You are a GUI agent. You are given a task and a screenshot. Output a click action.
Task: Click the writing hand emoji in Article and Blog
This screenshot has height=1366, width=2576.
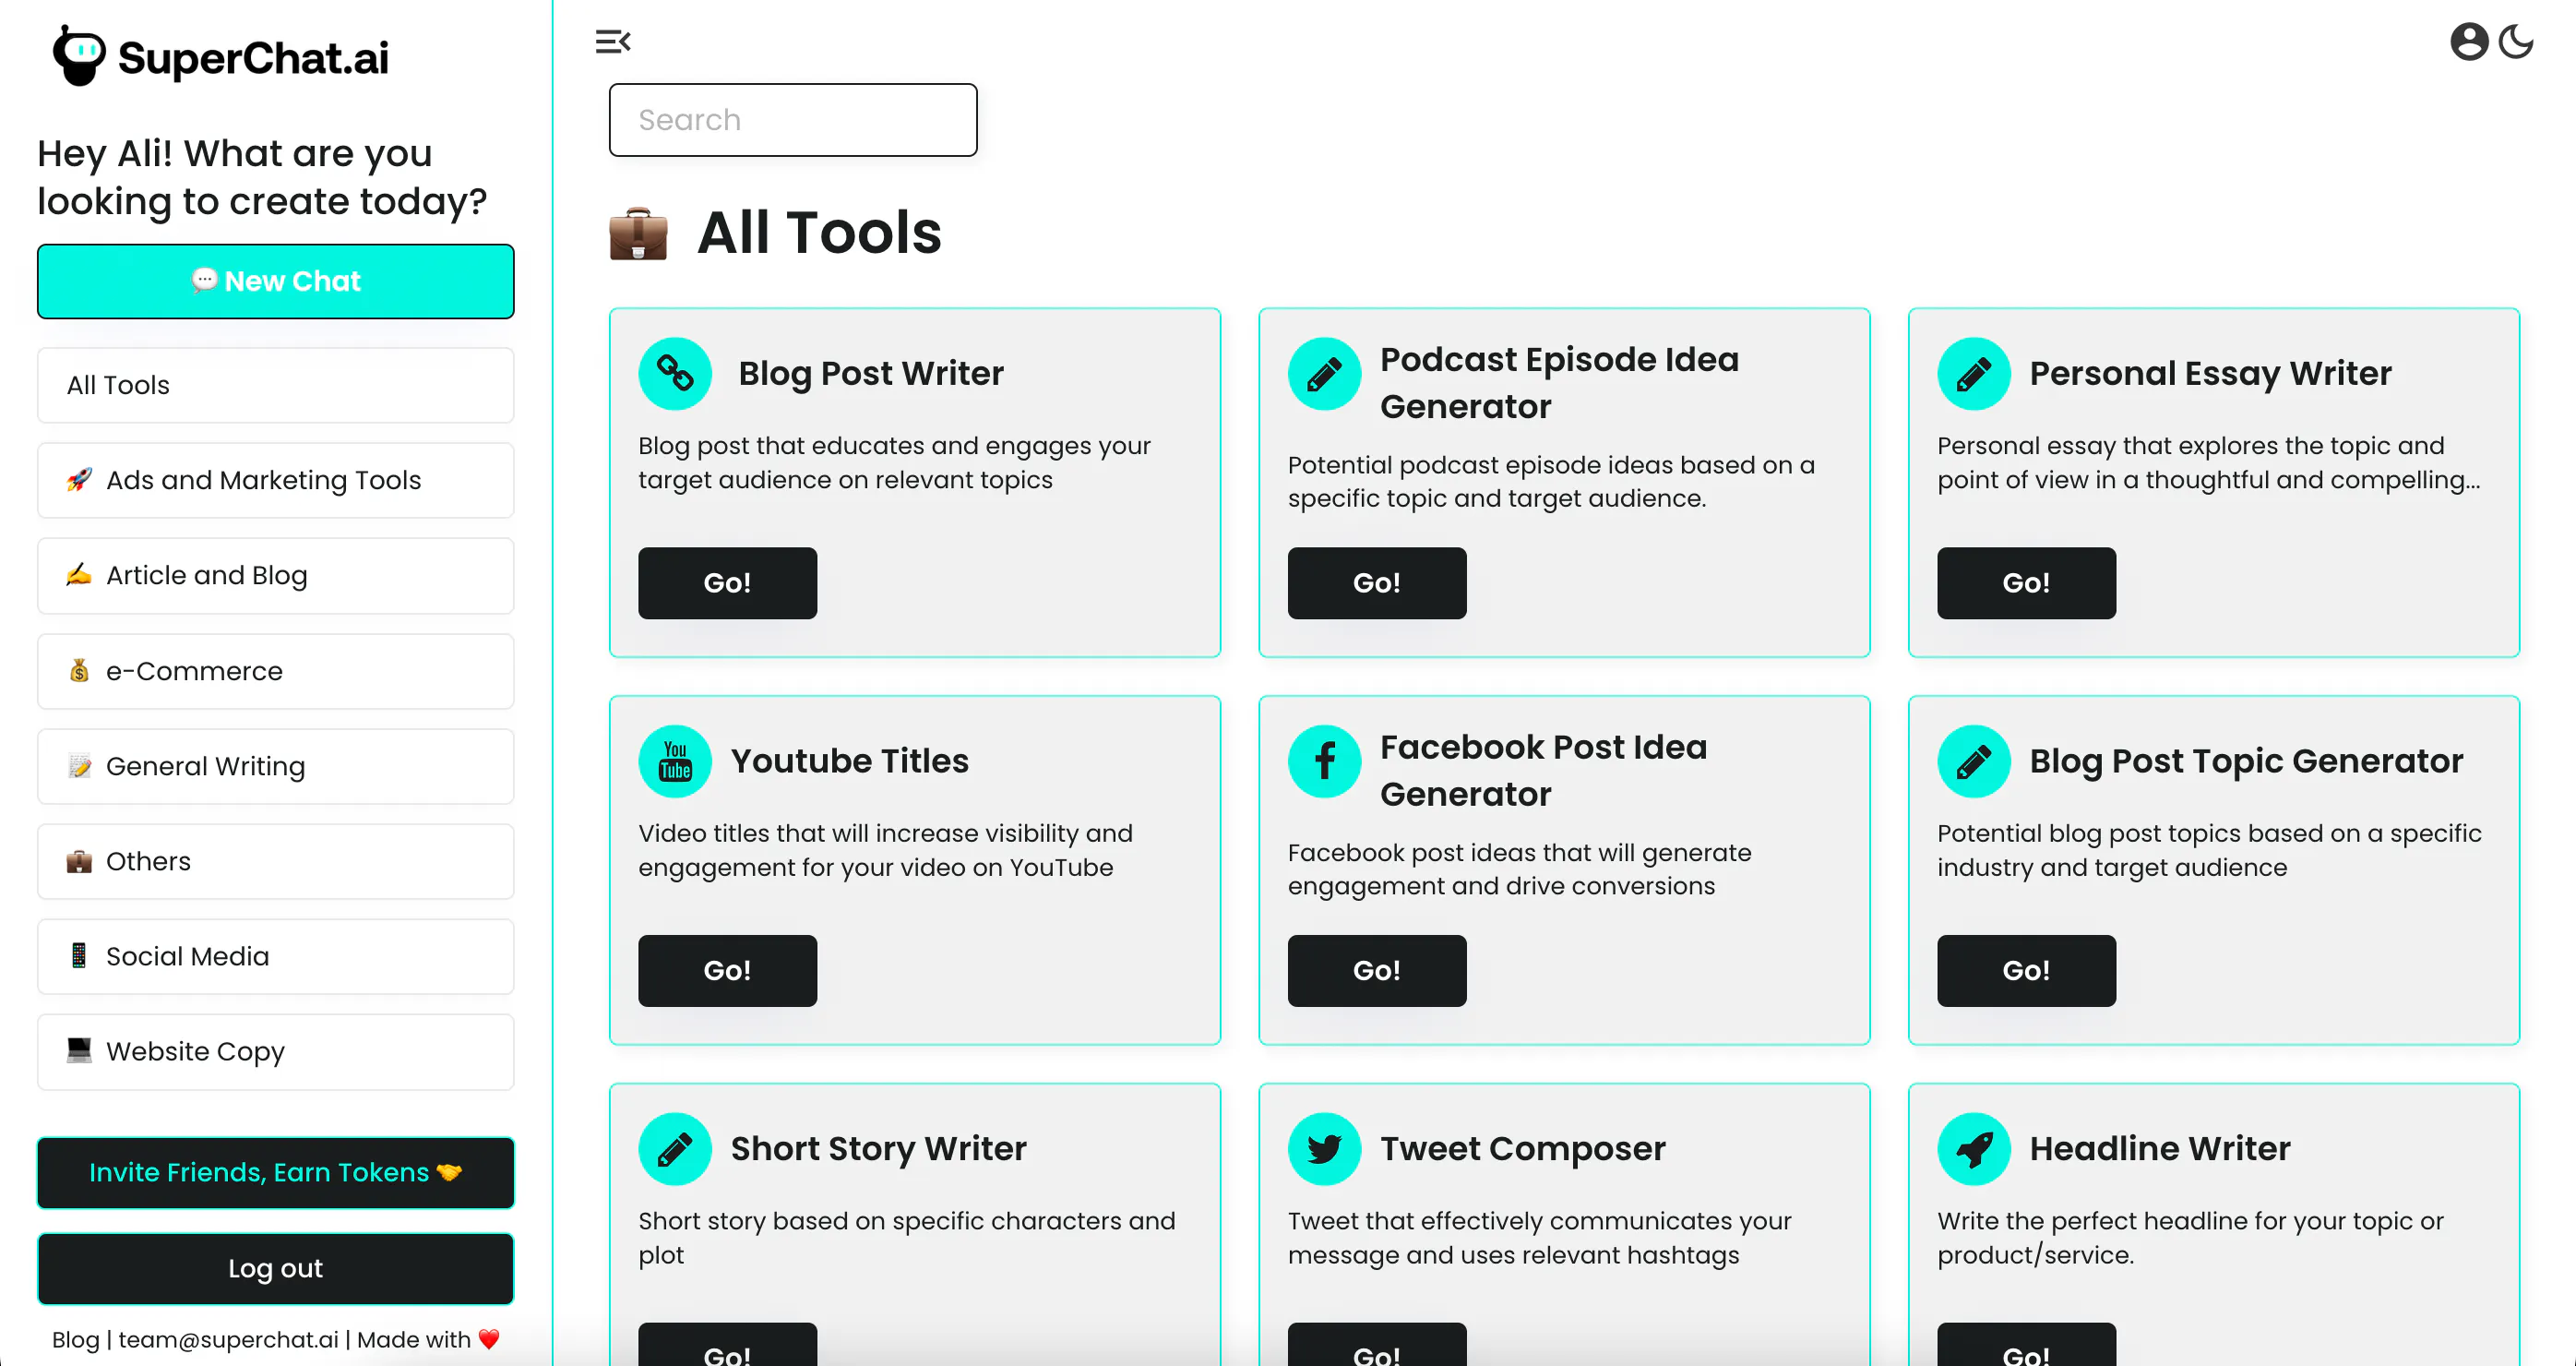pos(79,575)
